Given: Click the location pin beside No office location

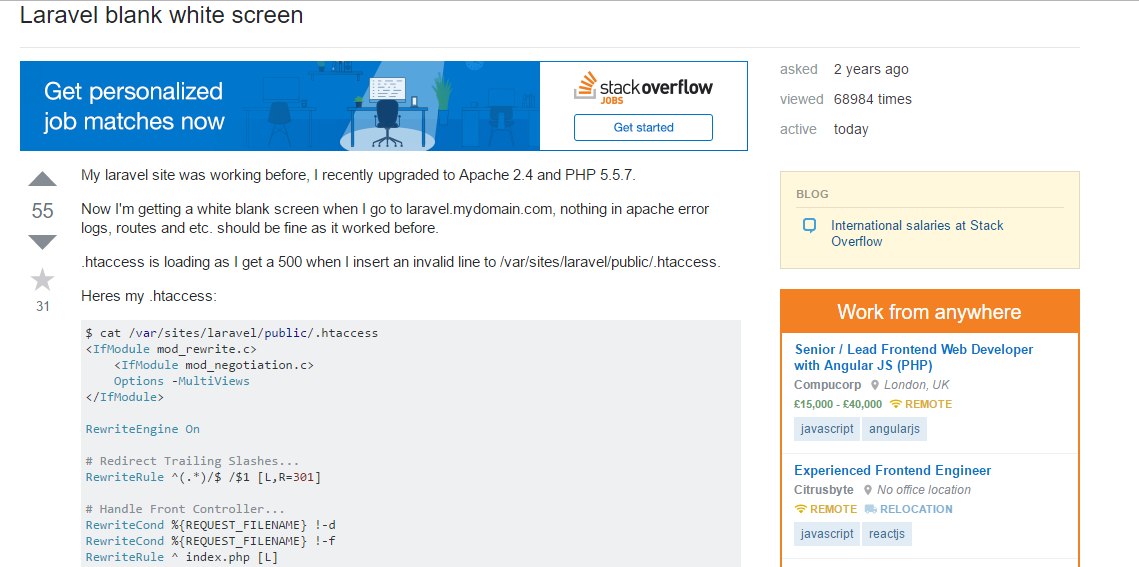Looking at the screenshot, I should click(x=867, y=490).
